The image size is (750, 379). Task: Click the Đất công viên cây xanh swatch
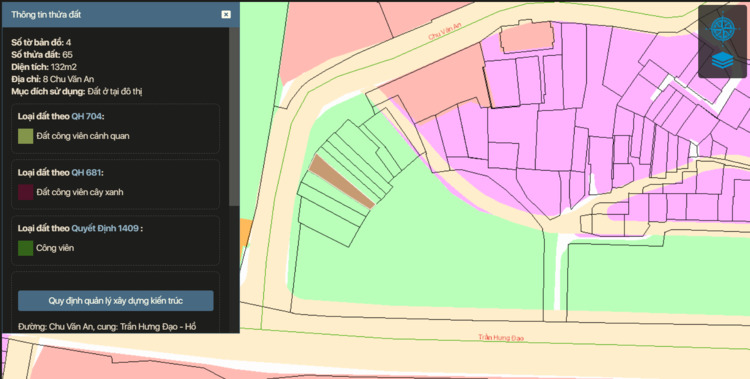click(x=25, y=192)
